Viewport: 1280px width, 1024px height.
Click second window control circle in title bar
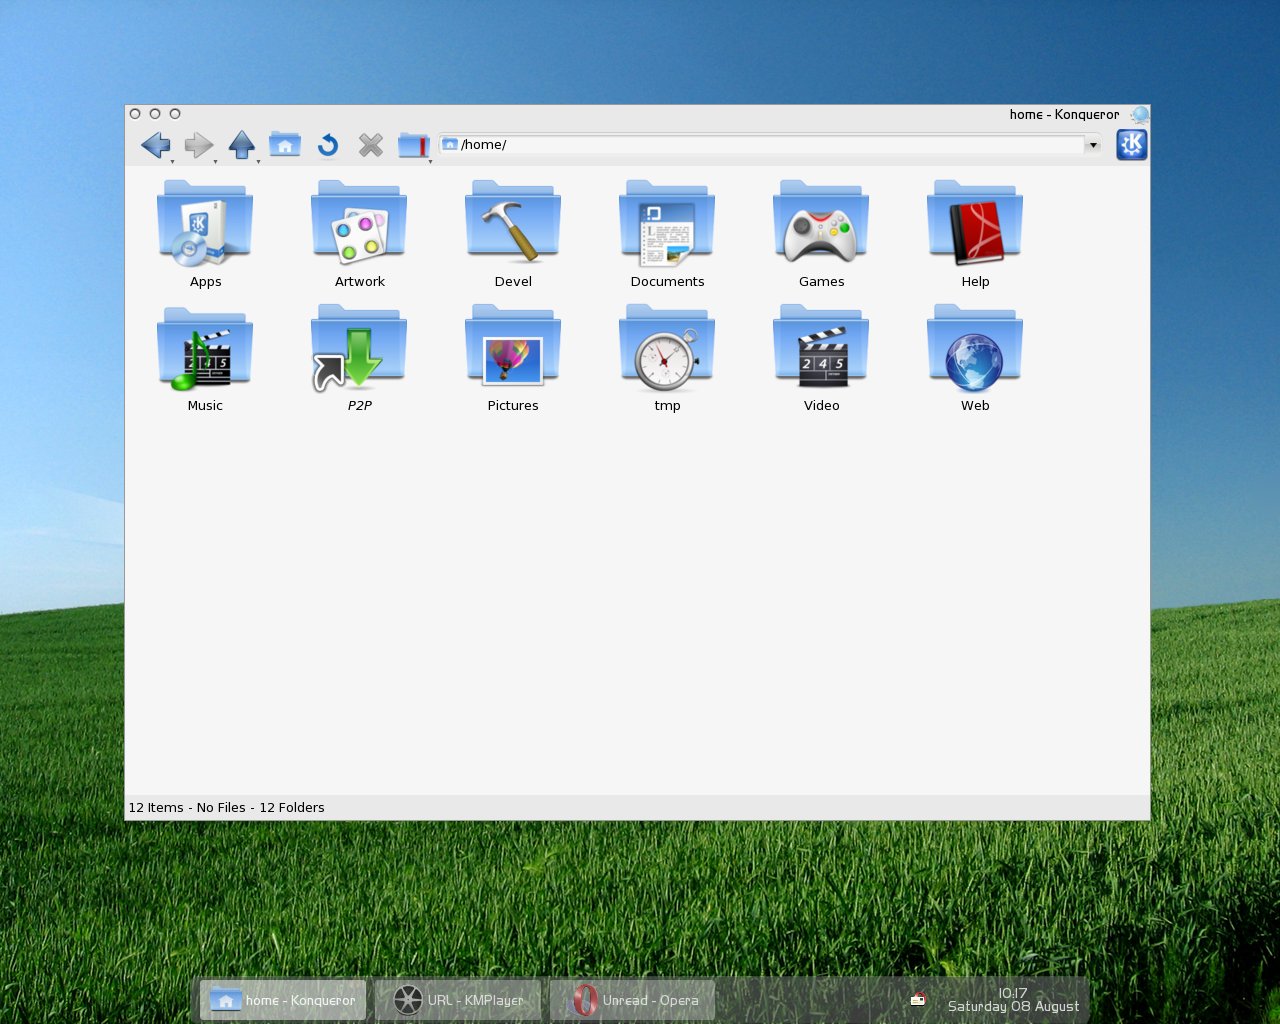pos(155,114)
